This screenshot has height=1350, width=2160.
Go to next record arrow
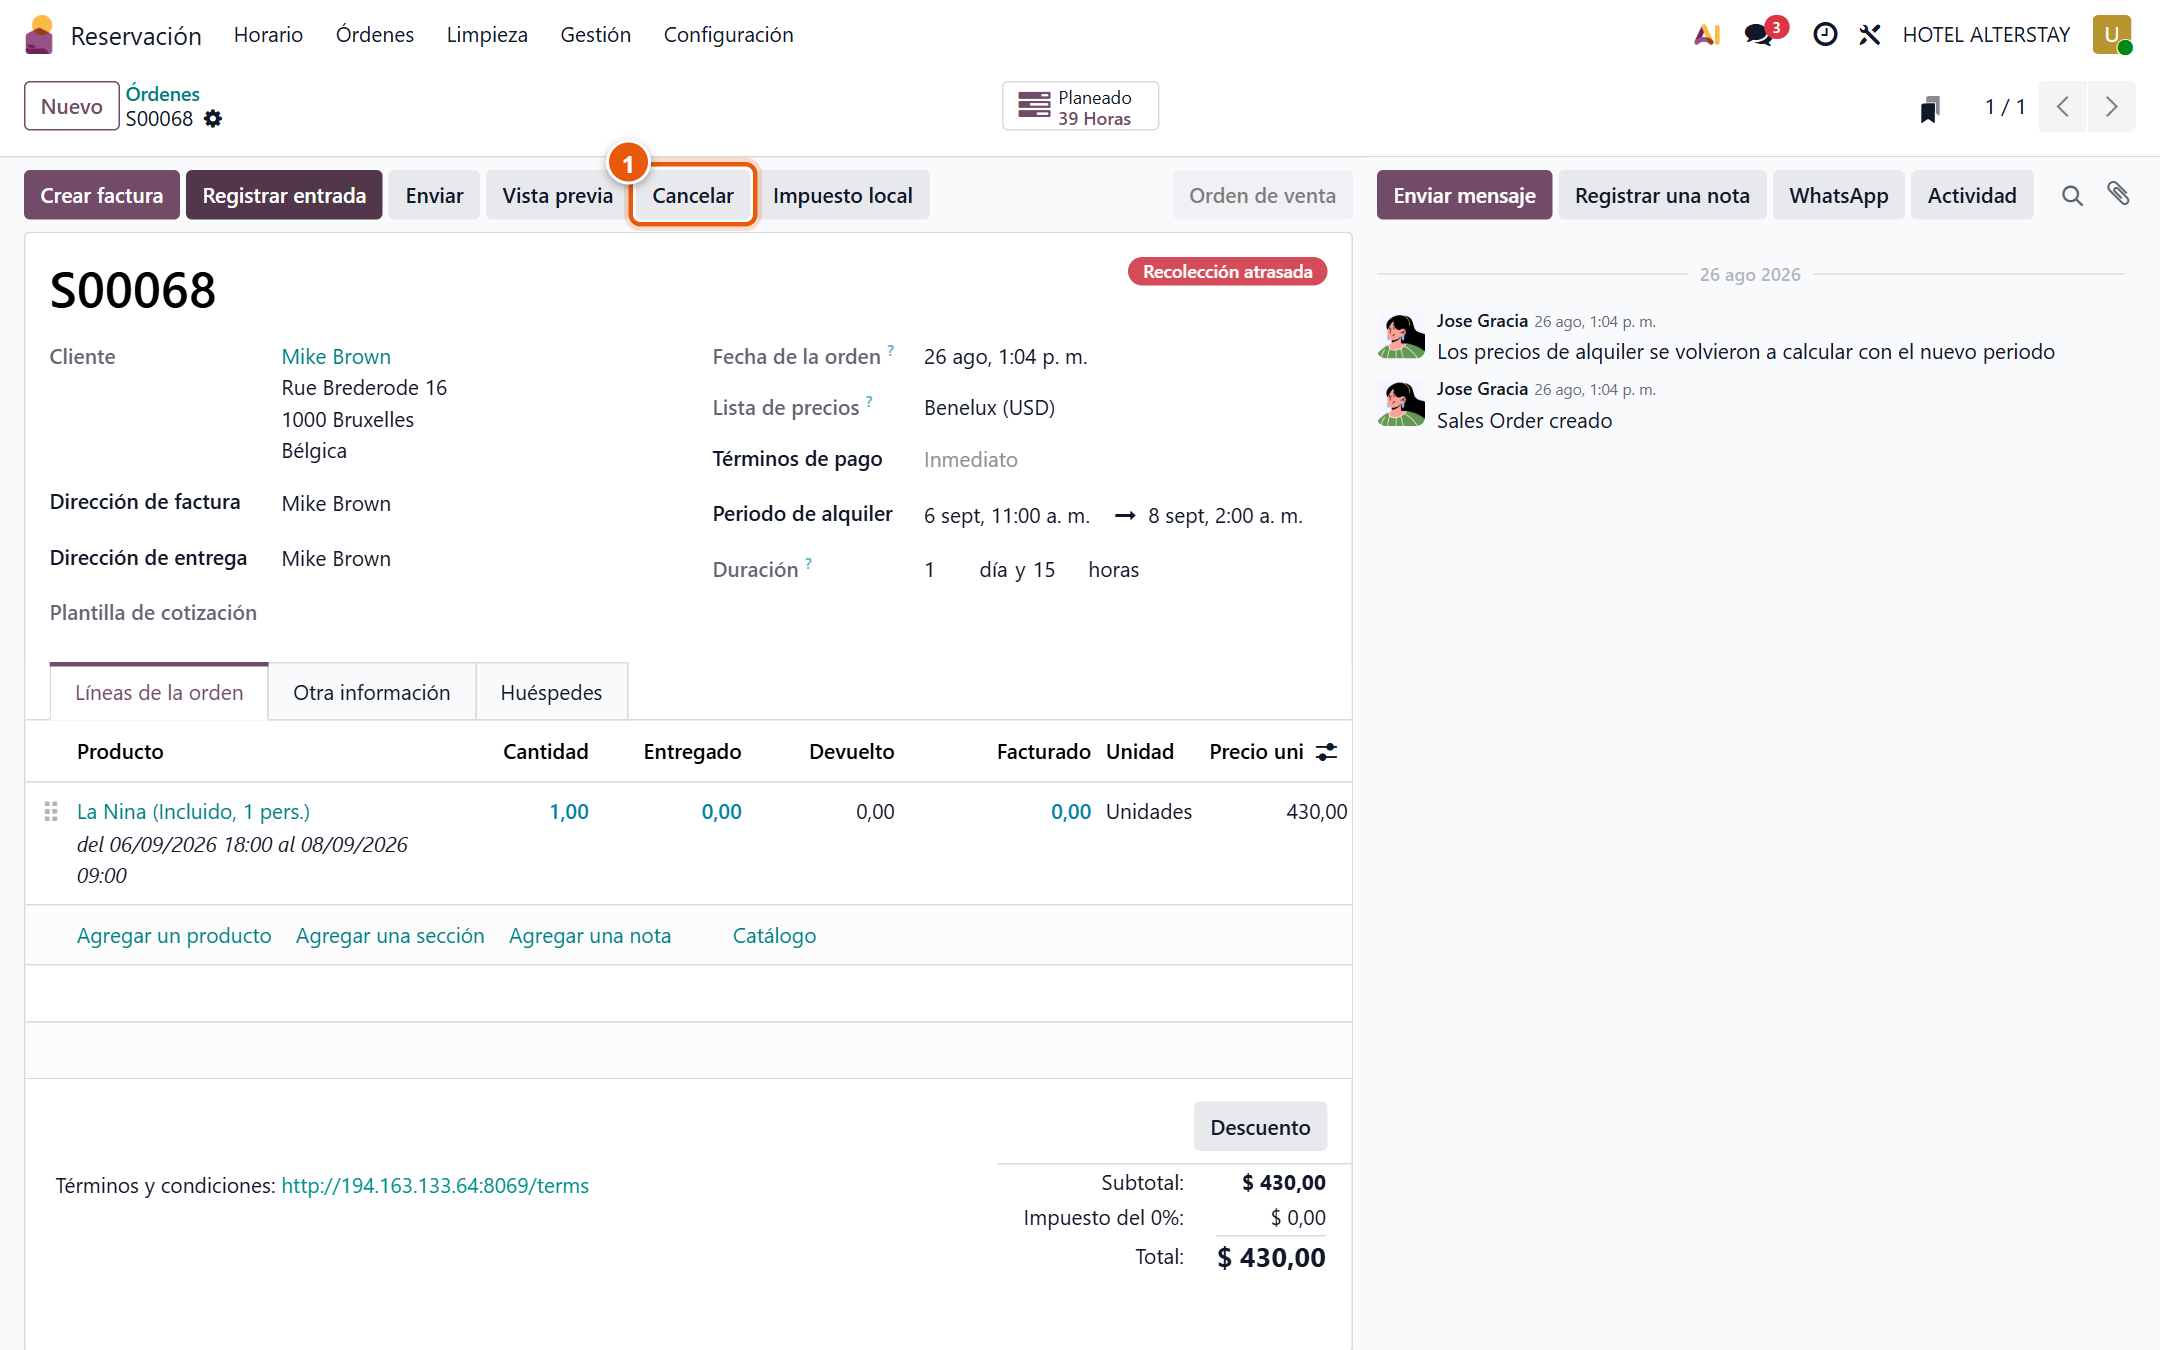pyautogui.click(x=2111, y=107)
